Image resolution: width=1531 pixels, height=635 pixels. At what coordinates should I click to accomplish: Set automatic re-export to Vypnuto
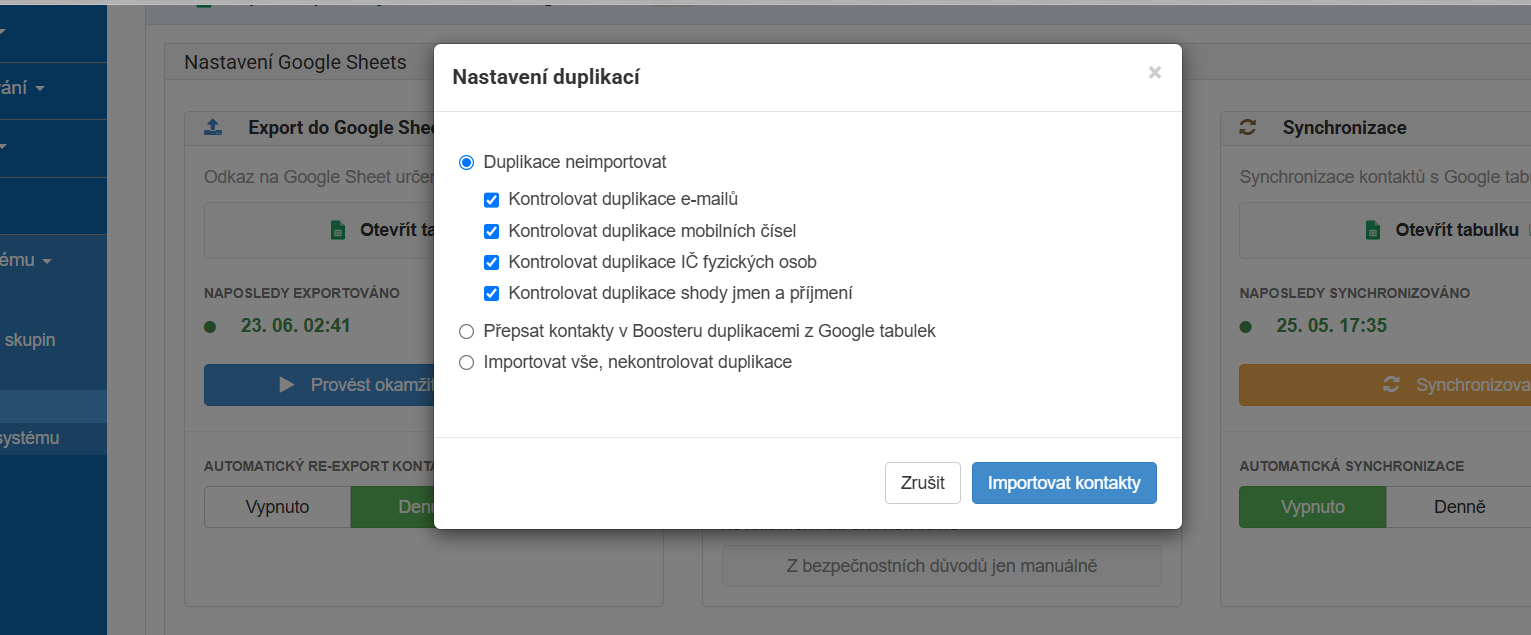point(277,507)
